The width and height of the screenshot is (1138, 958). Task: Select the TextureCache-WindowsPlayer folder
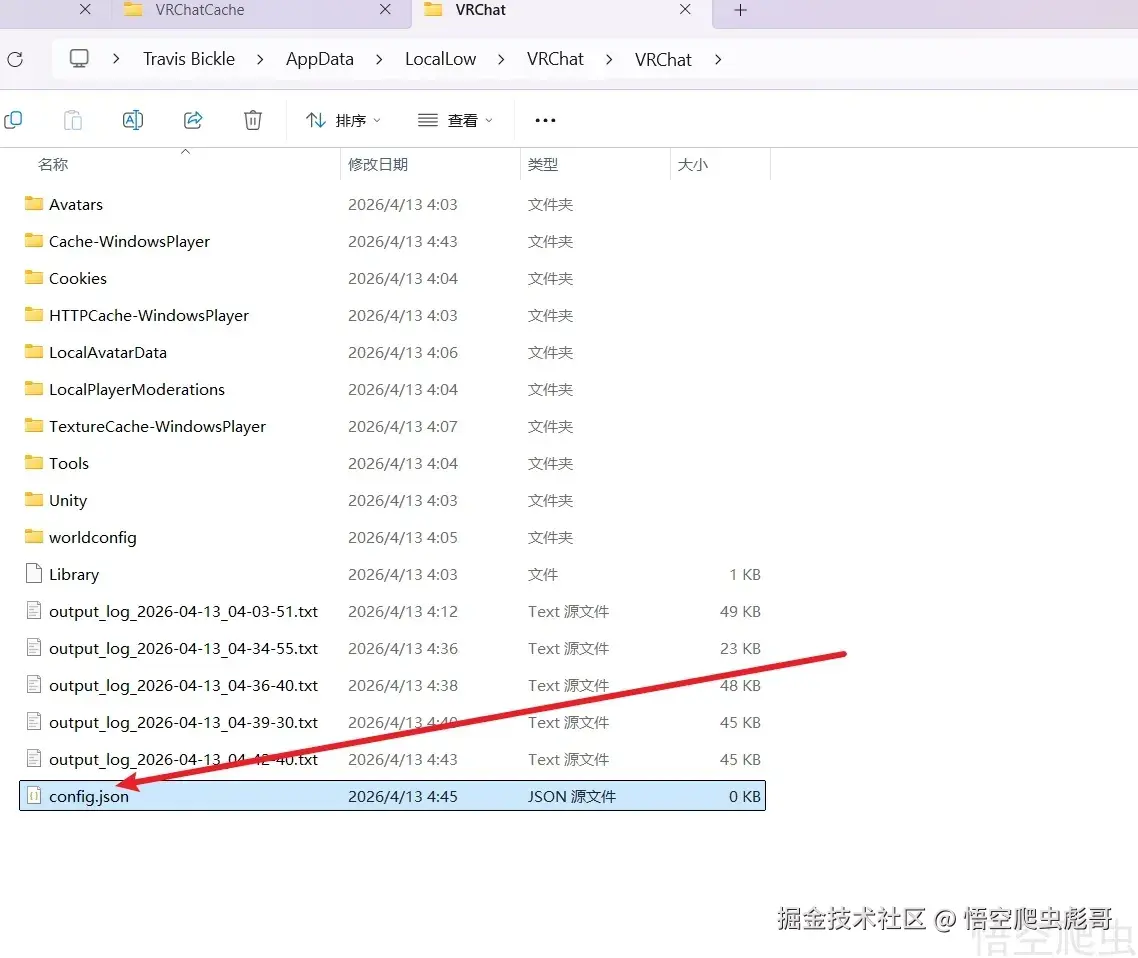coord(392,427)
